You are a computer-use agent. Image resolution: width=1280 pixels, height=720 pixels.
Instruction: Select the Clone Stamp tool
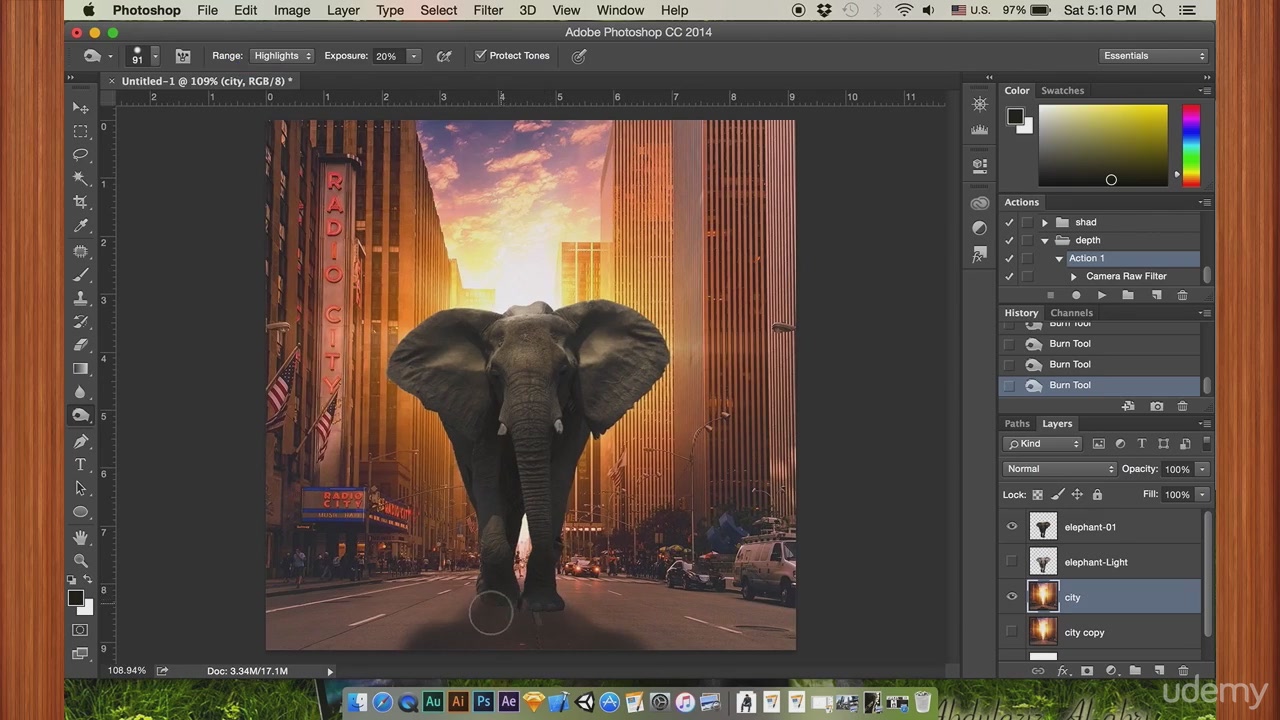(x=80, y=298)
